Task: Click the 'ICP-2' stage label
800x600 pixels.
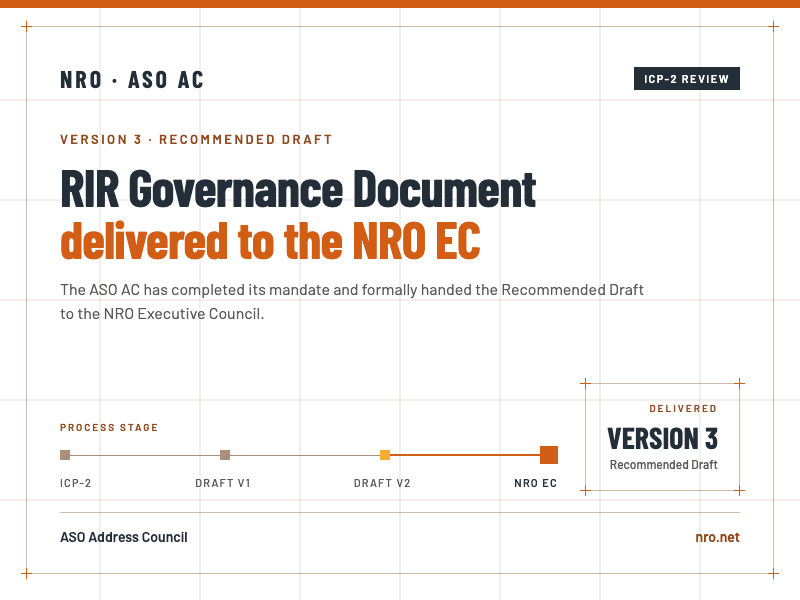Action: tap(76, 483)
